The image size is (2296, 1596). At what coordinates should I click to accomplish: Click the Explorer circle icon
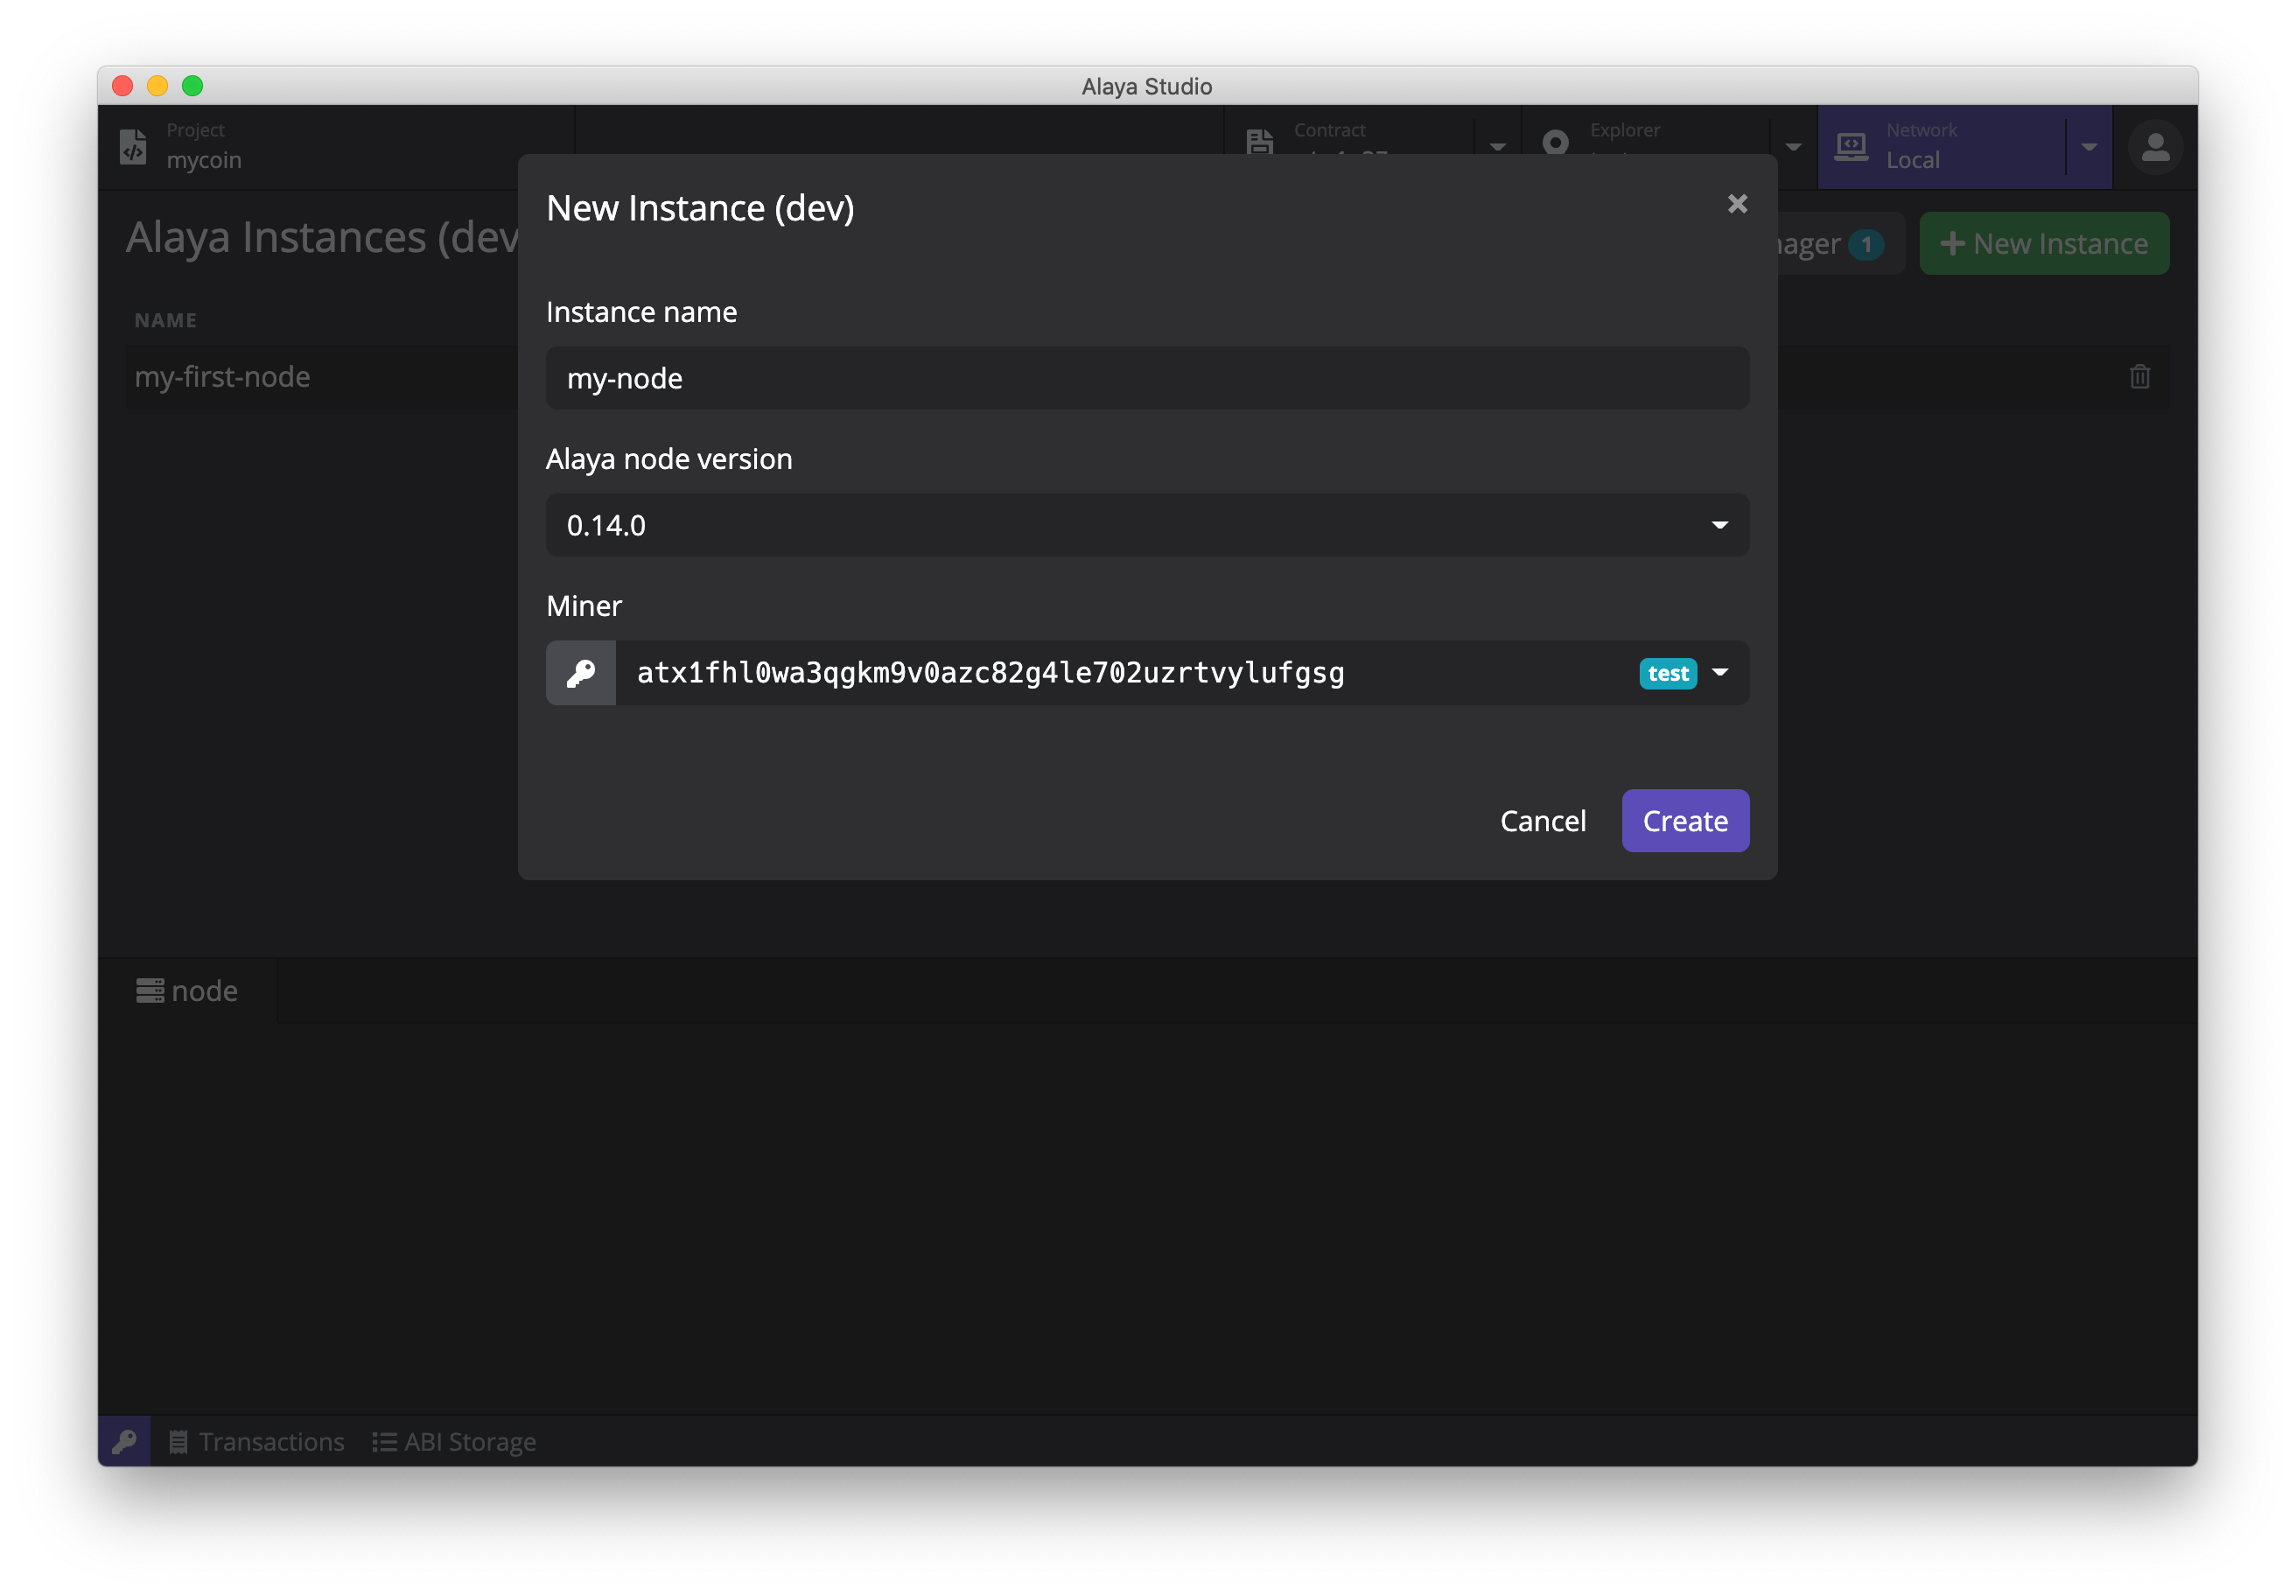pos(1555,143)
